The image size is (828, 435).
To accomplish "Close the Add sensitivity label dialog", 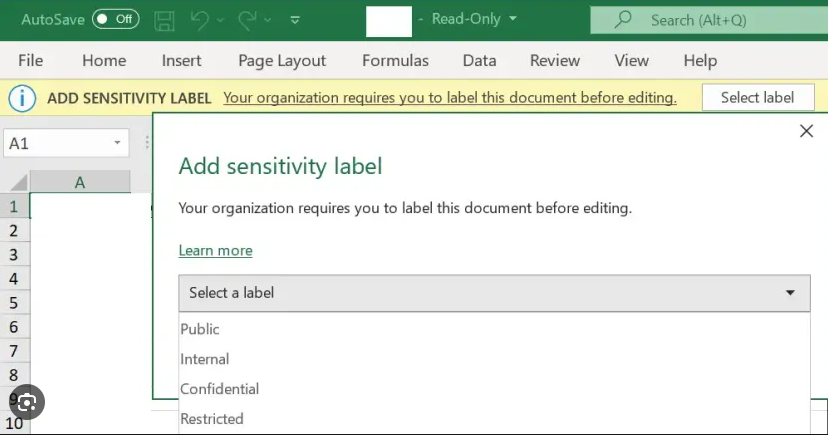I will [x=806, y=131].
